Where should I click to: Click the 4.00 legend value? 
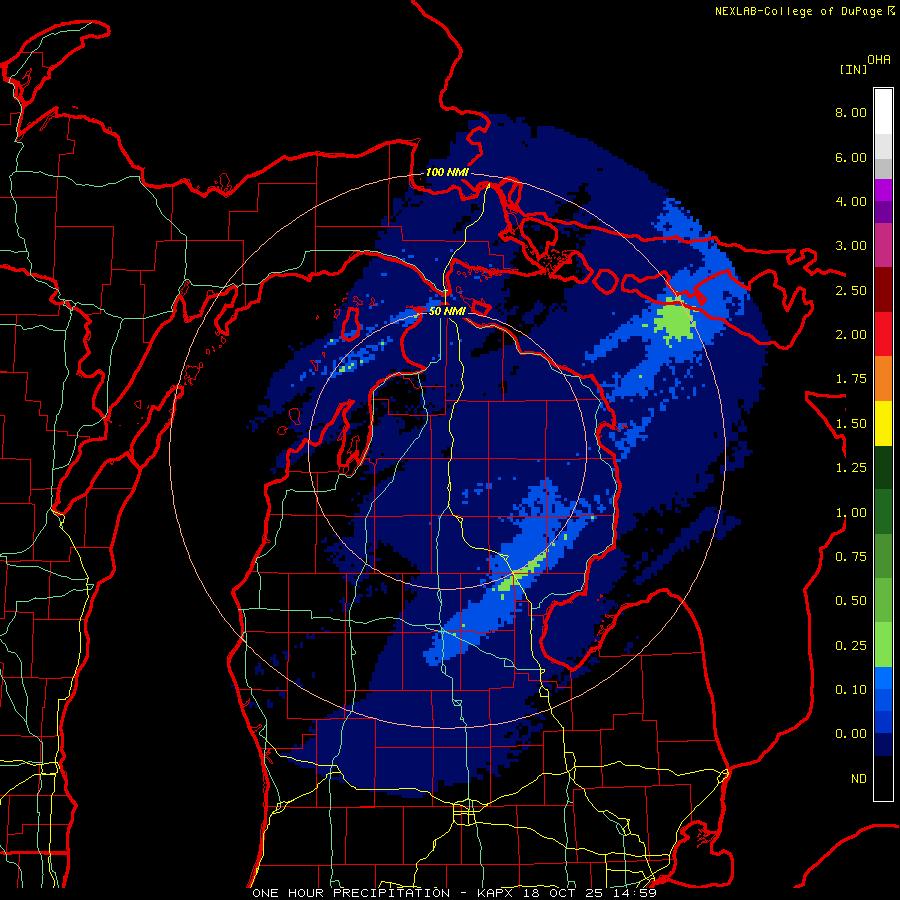point(851,201)
